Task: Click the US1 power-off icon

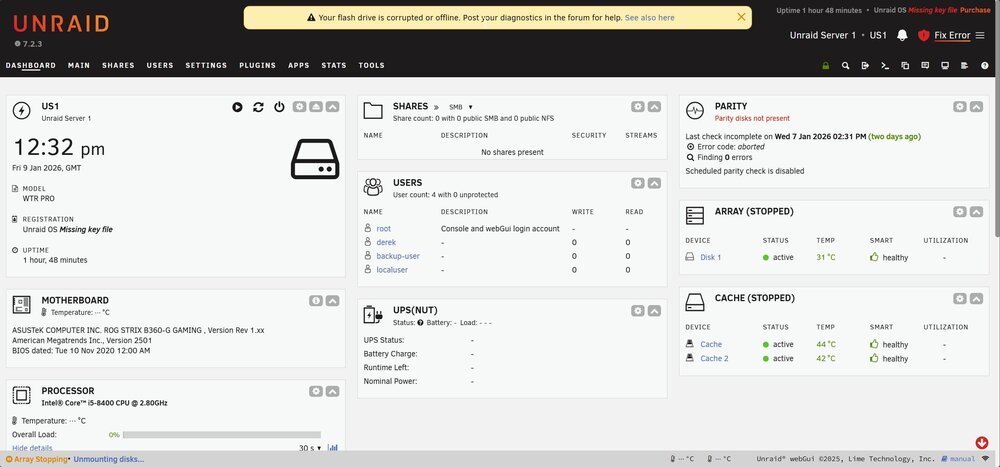Action: 279,107
